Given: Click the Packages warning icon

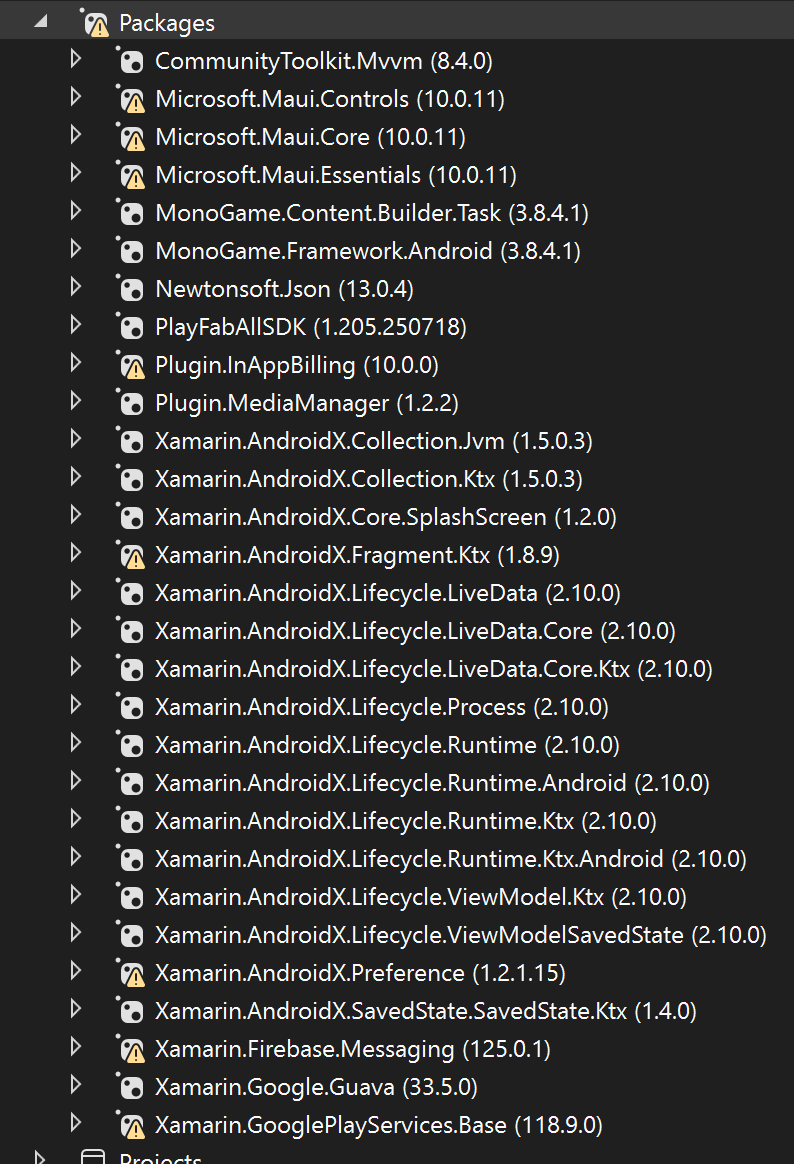Looking at the screenshot, I should point(96,24).
